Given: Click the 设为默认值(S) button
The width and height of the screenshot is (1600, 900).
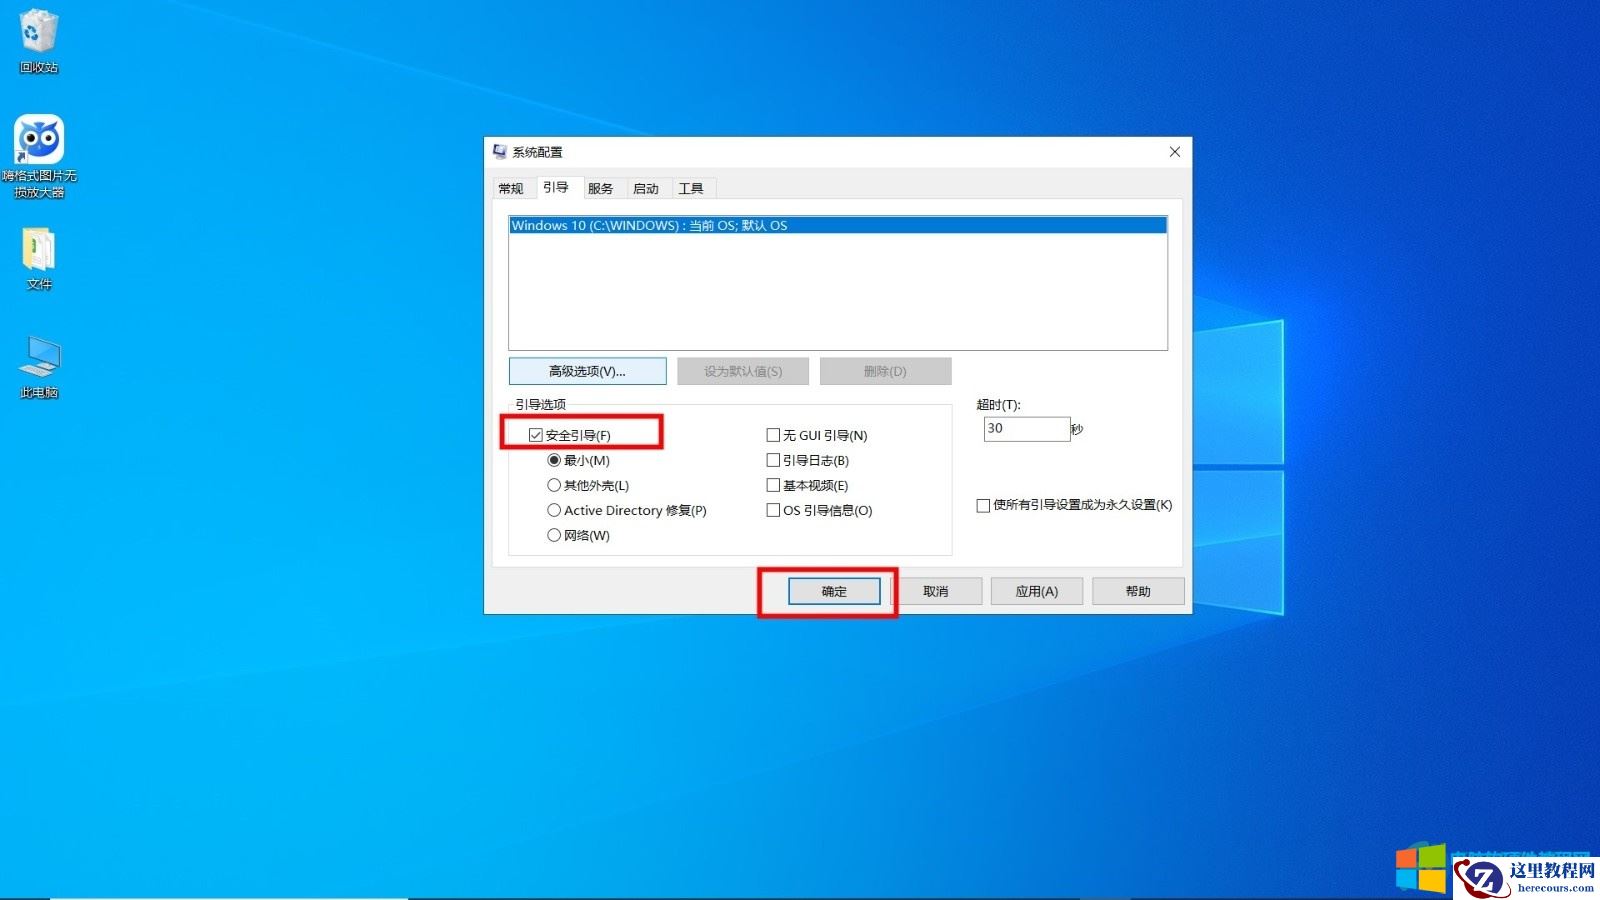Looking at the screenshot, I should click(x=743, y=371).
